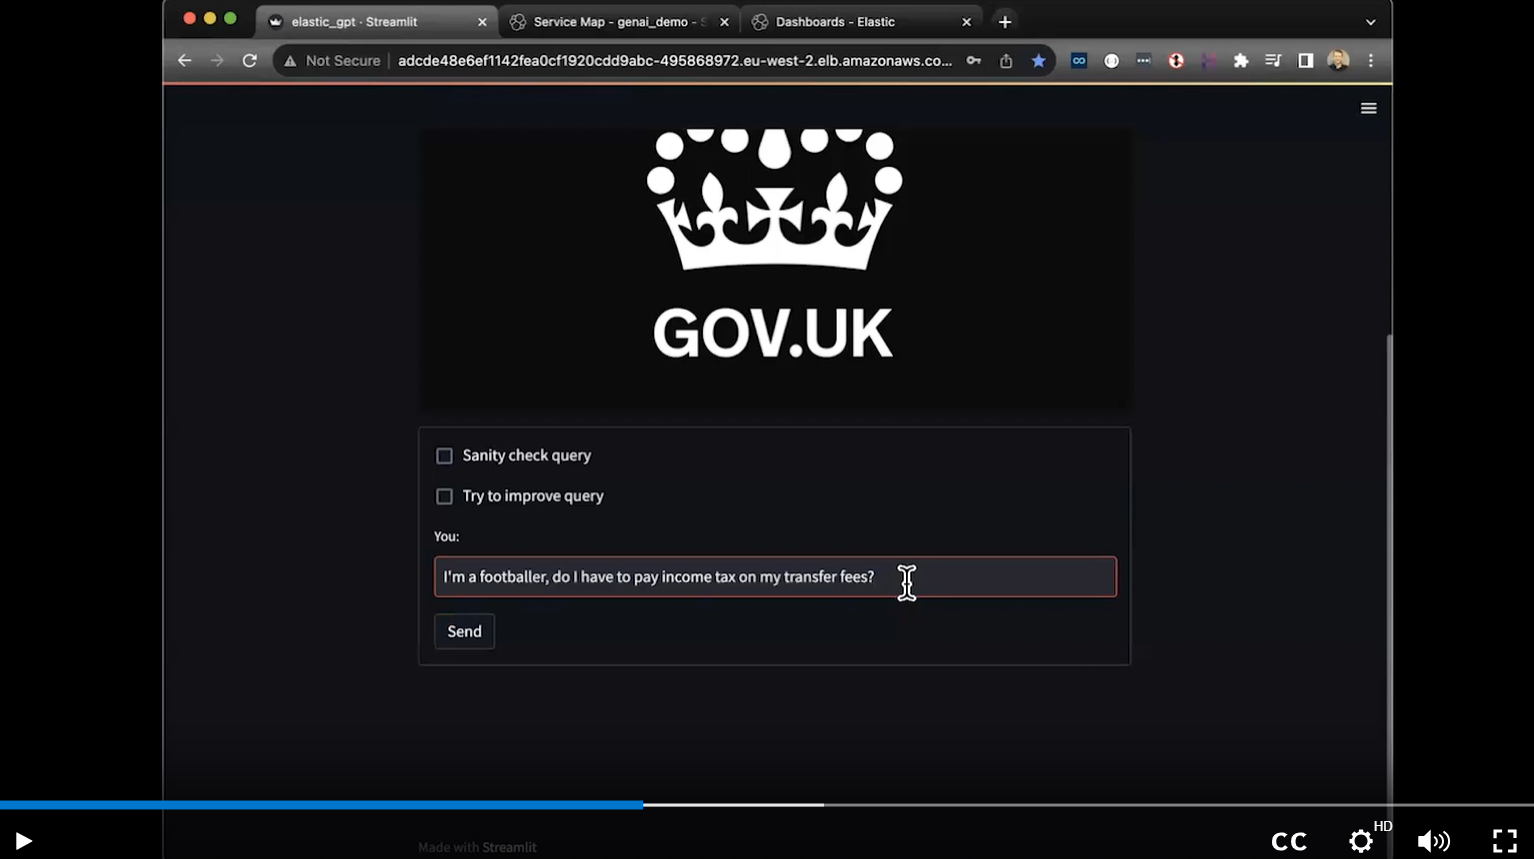Close the elastic_gpt tab
Screen dimensions: 1534x859
pos(482,22)
